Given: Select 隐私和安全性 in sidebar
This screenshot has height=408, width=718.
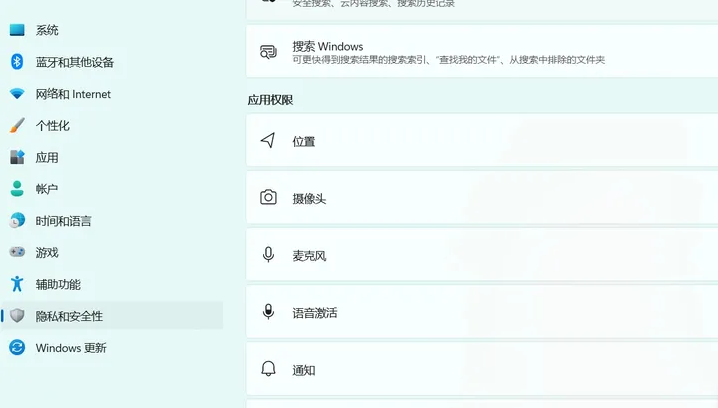Looking at the screenshot, I should [112, 316].
